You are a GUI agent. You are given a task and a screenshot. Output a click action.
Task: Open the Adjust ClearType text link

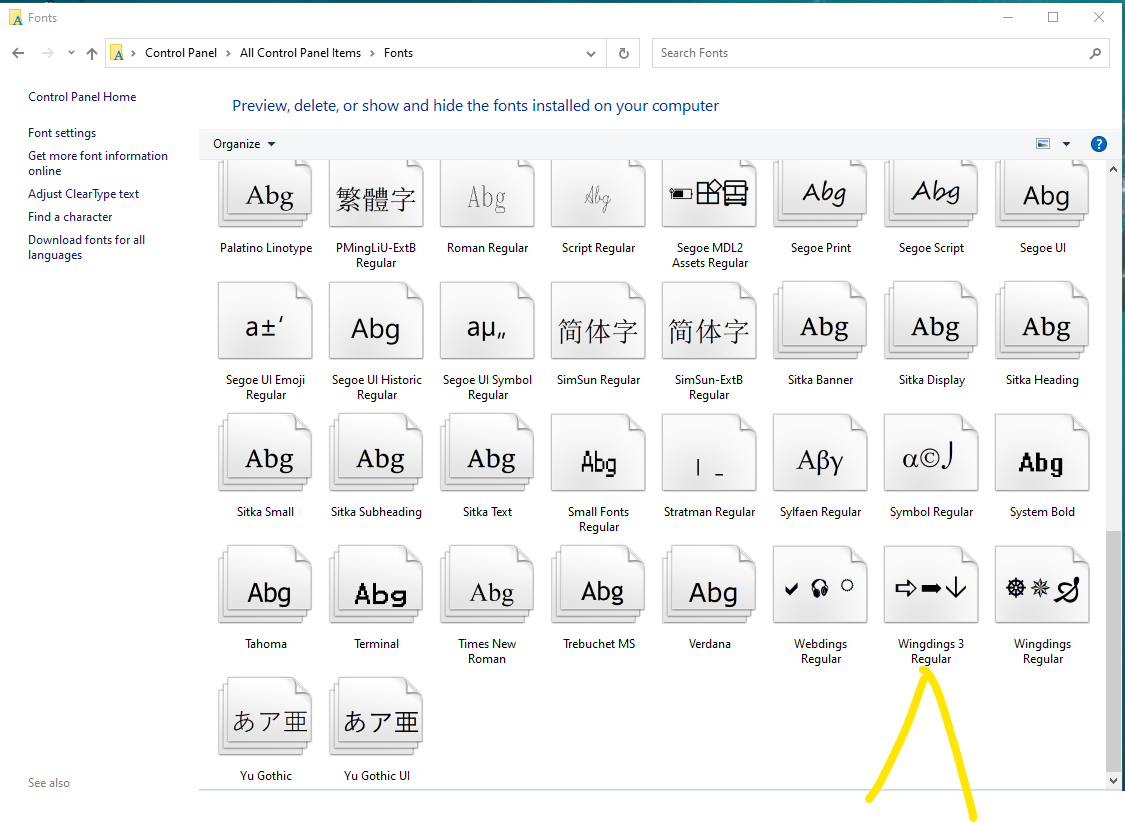coord(83,194)
